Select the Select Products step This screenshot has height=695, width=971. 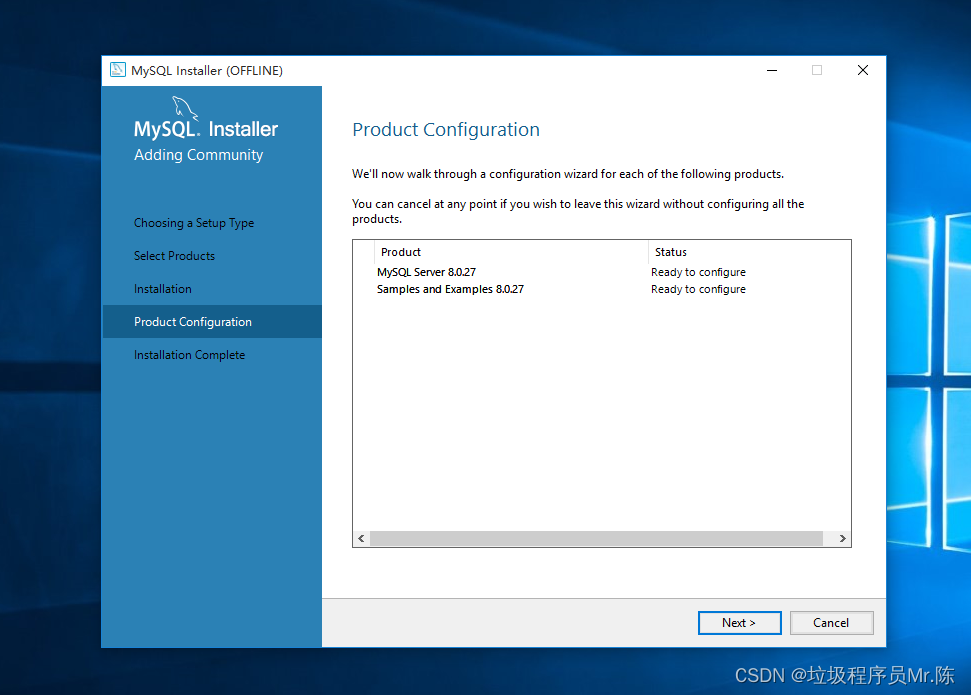(x=174, y=256)
